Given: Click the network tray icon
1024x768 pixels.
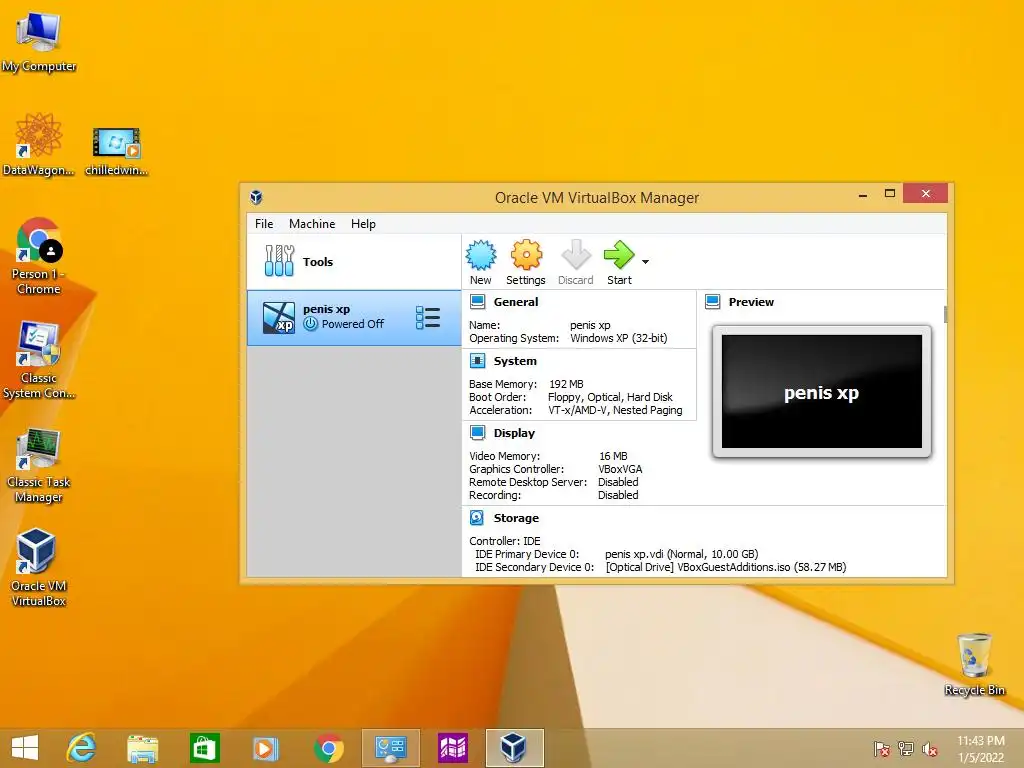Looking at the screenshot, I should point(906,749).
